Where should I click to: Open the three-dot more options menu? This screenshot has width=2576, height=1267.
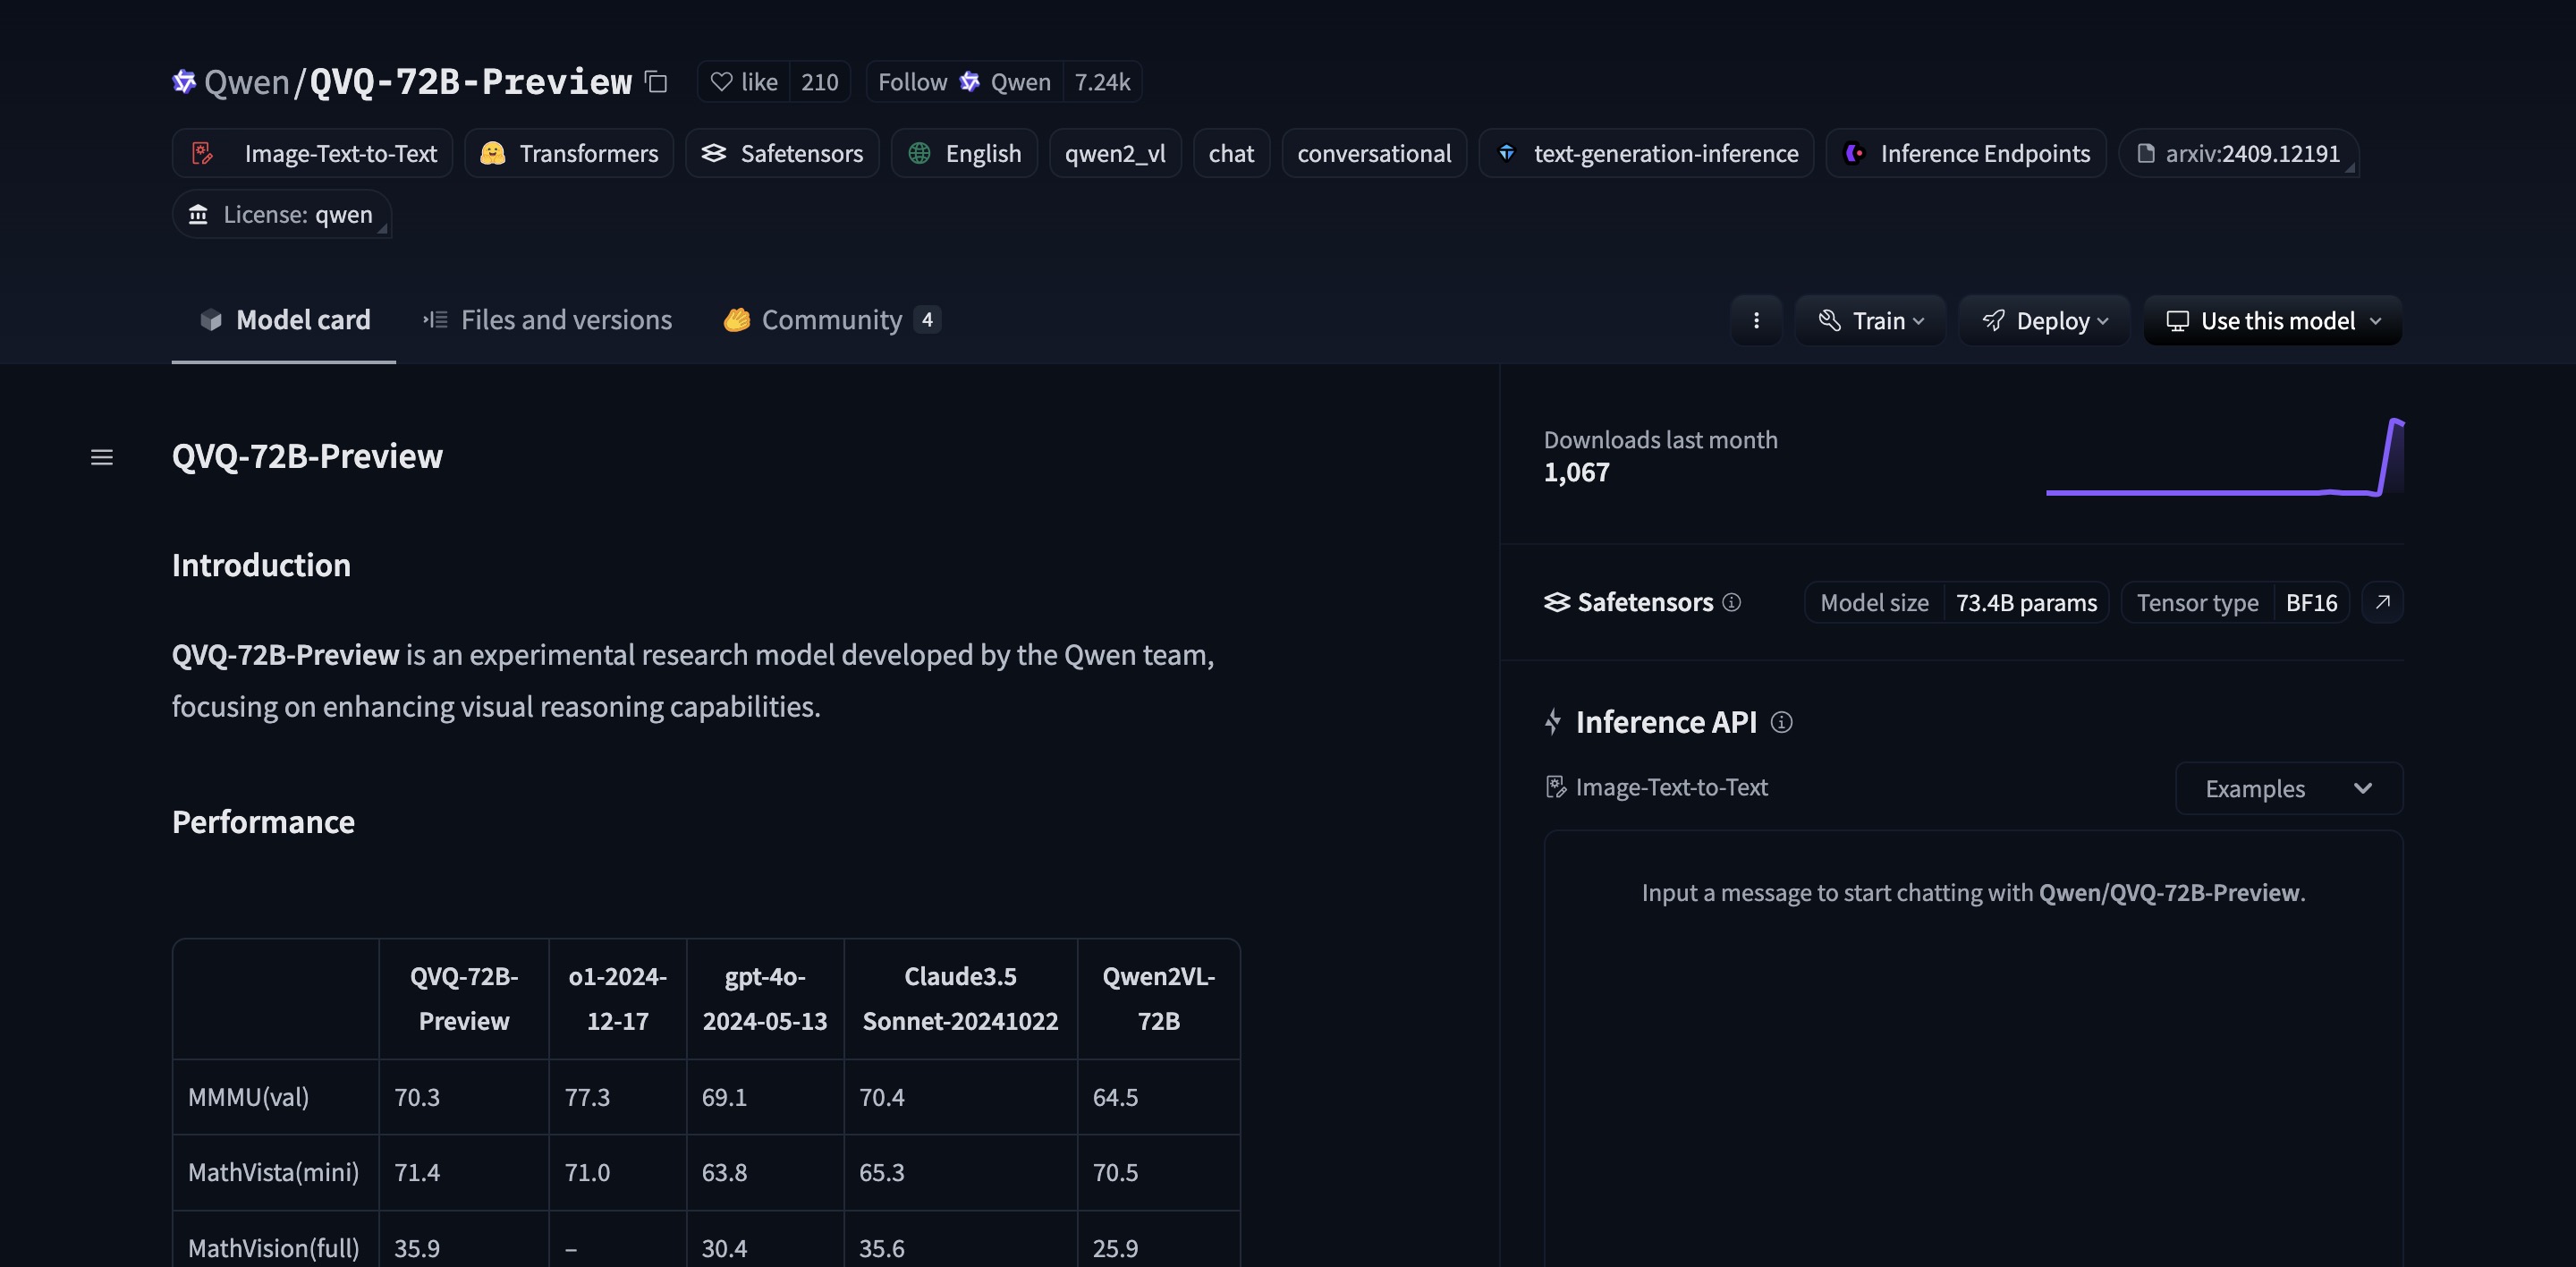1756,321
